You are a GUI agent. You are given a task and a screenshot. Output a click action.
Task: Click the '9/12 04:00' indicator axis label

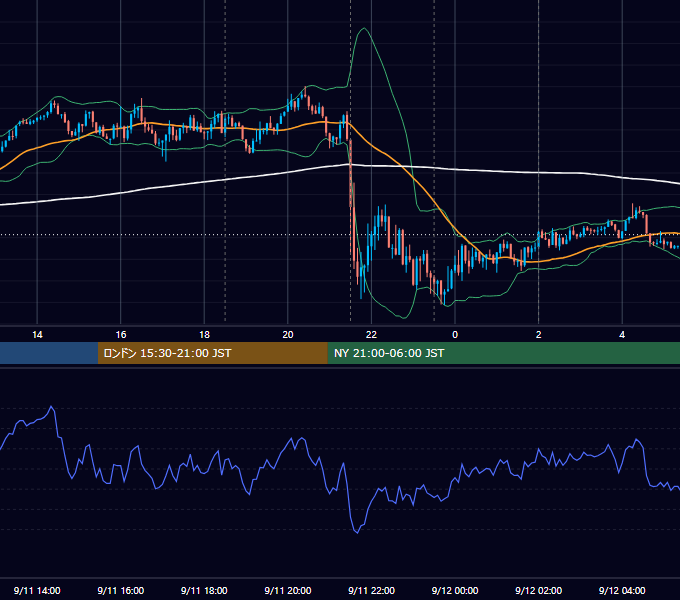622,590
